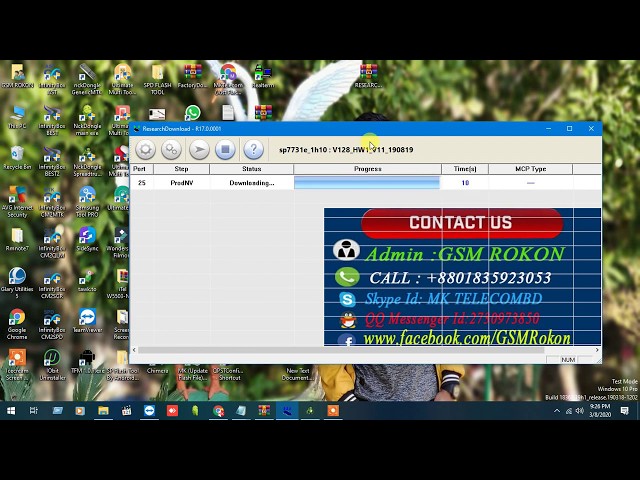This screenshot has width=640, height=480.
Task: Switch to Icecream recorder on taskbar
Action: coord(333,411)
